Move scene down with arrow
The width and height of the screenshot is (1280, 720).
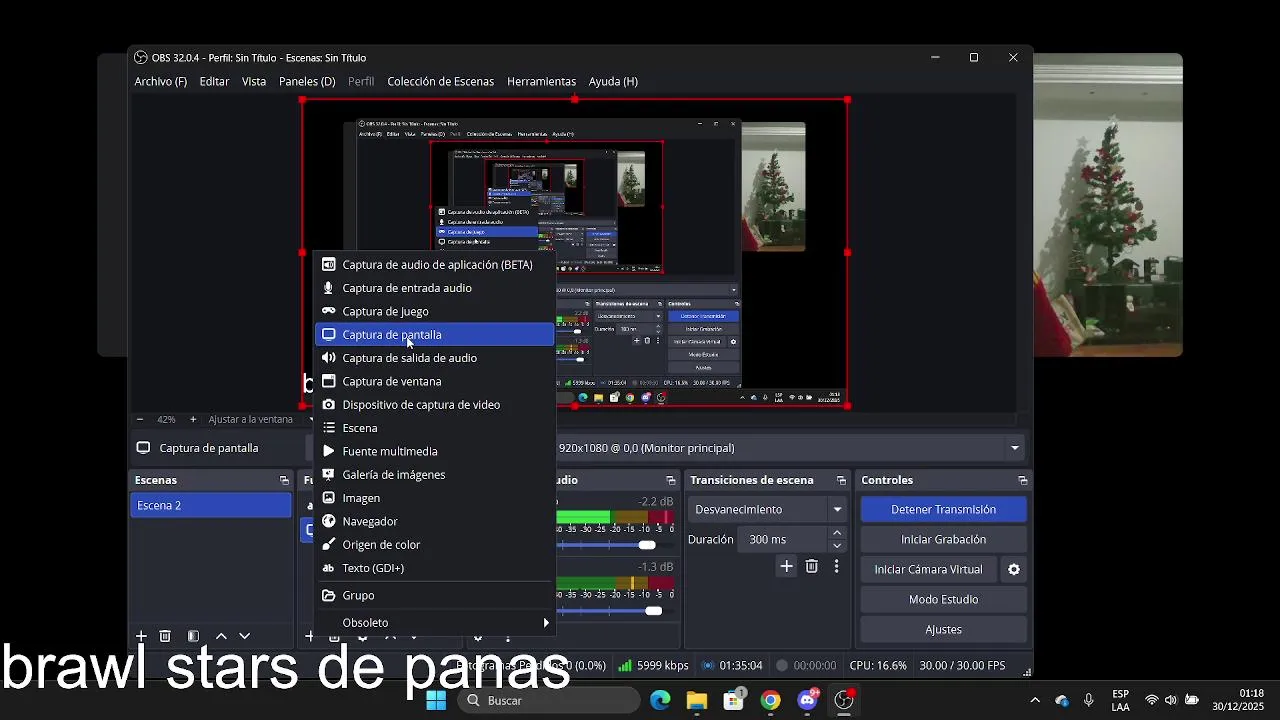click(244, 636)
